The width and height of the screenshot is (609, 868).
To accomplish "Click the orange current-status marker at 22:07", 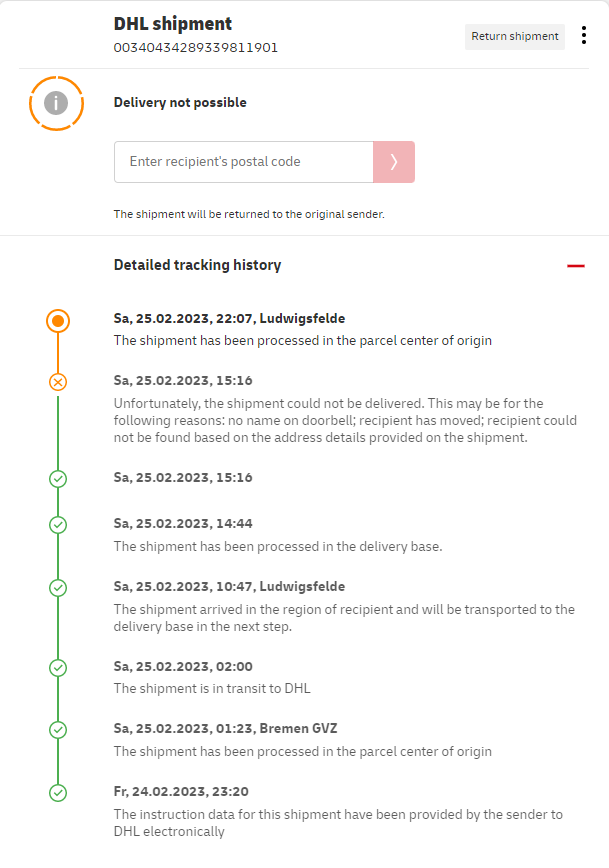I will 58,321.
